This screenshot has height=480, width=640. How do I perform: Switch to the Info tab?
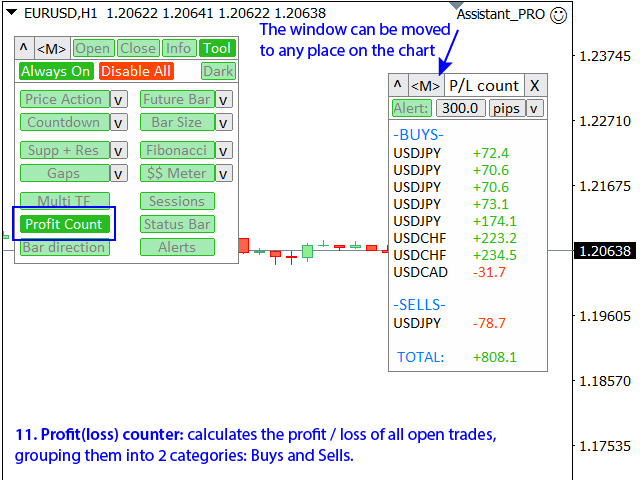pos(178,48)
